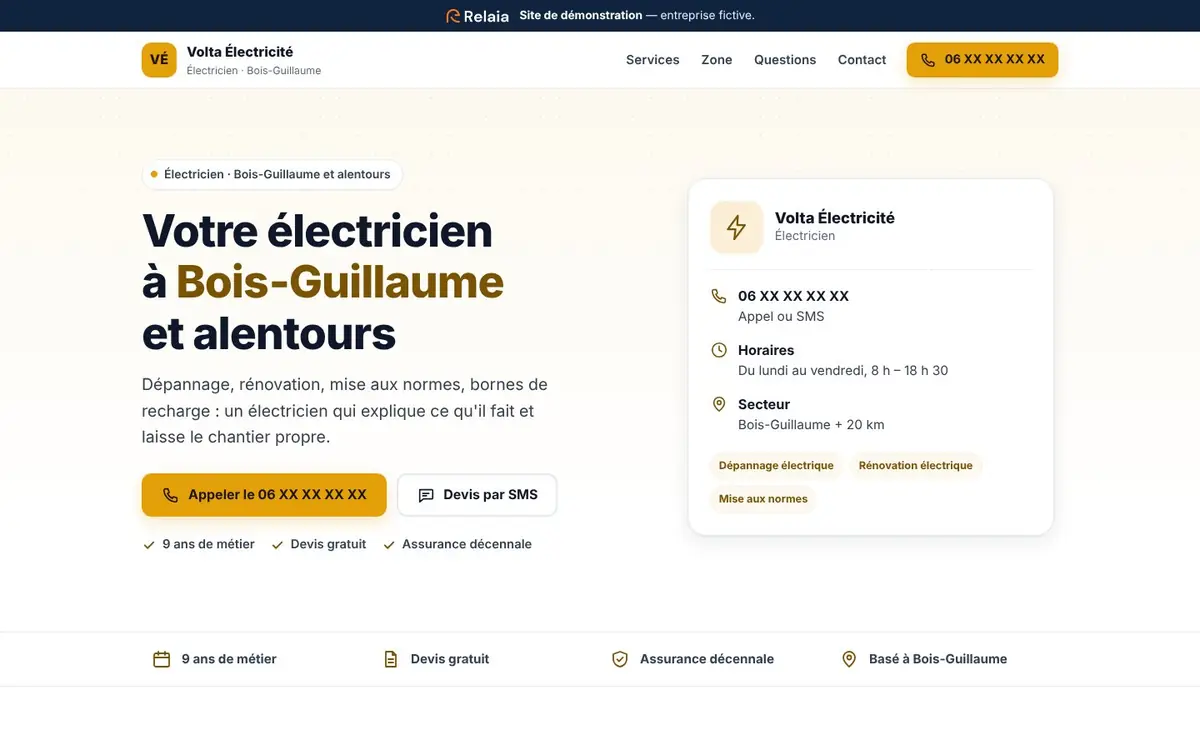Go to Services menu item
This screenshot has height=750, width=1200.
pos(653,60)
